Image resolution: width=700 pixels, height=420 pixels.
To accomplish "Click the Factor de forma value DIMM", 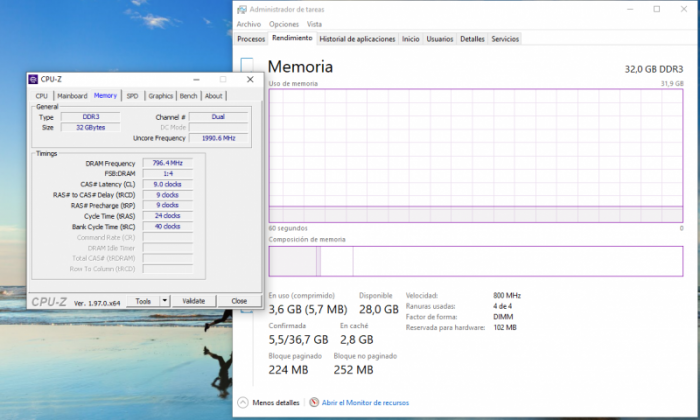I will (x=503, y=317).
